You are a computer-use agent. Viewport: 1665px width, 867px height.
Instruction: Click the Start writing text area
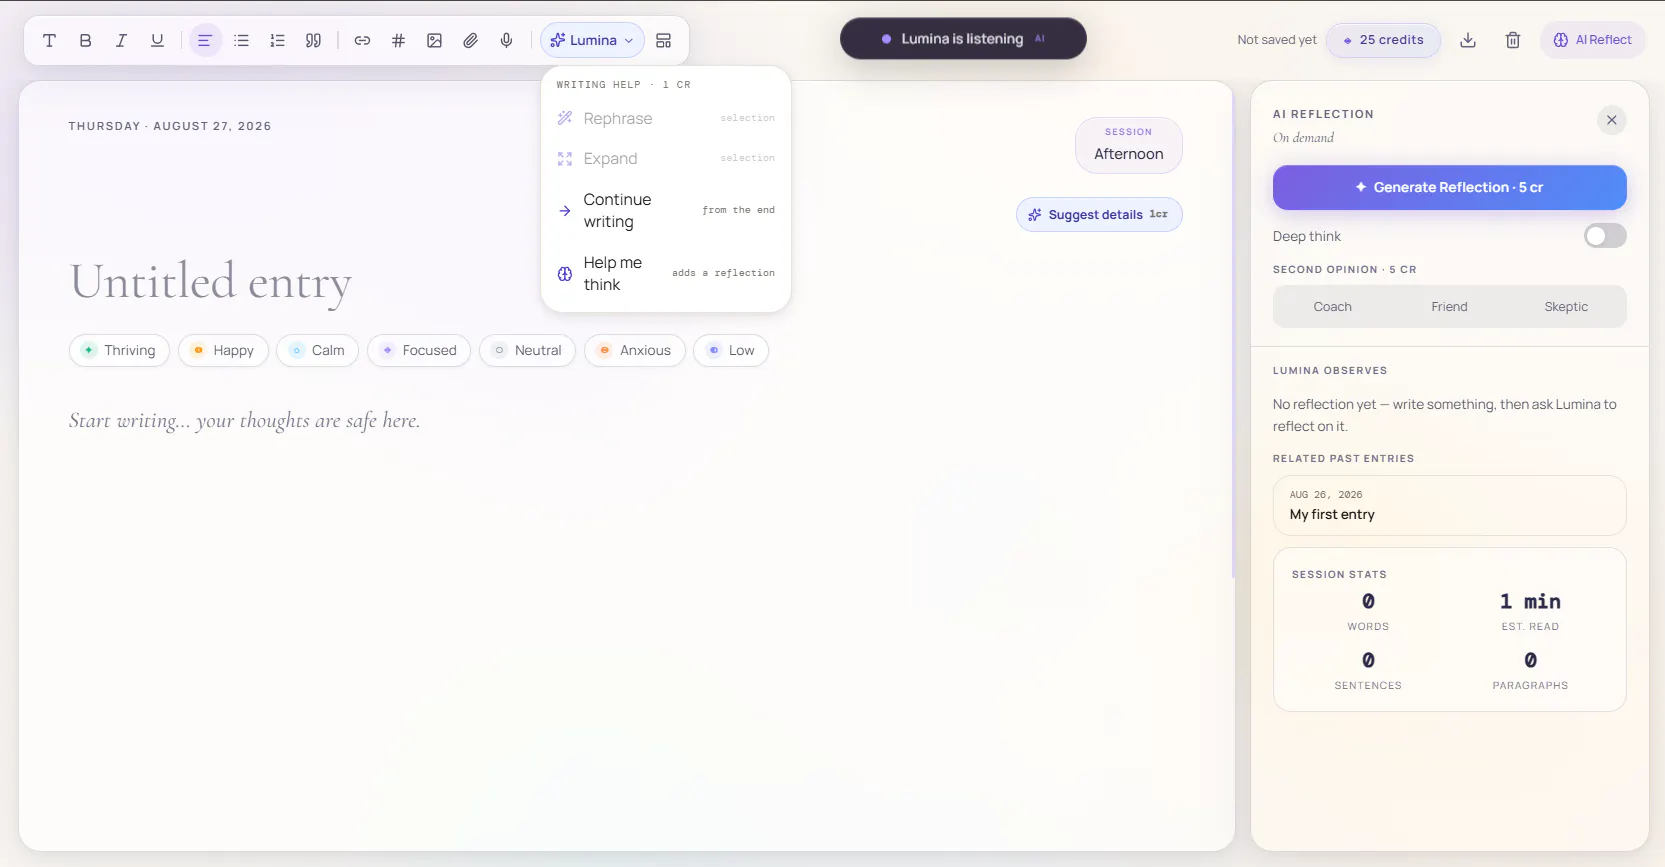coord(244,421)
